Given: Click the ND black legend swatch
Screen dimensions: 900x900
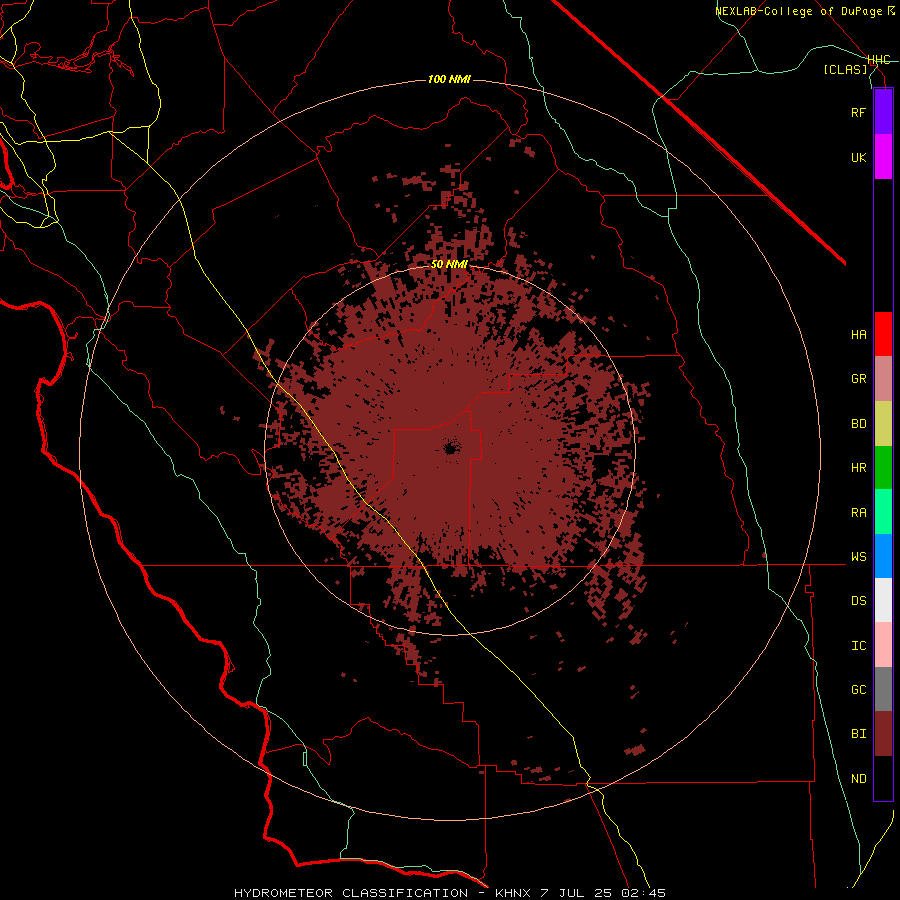Looking at the screenshot, I should (883, 778).
